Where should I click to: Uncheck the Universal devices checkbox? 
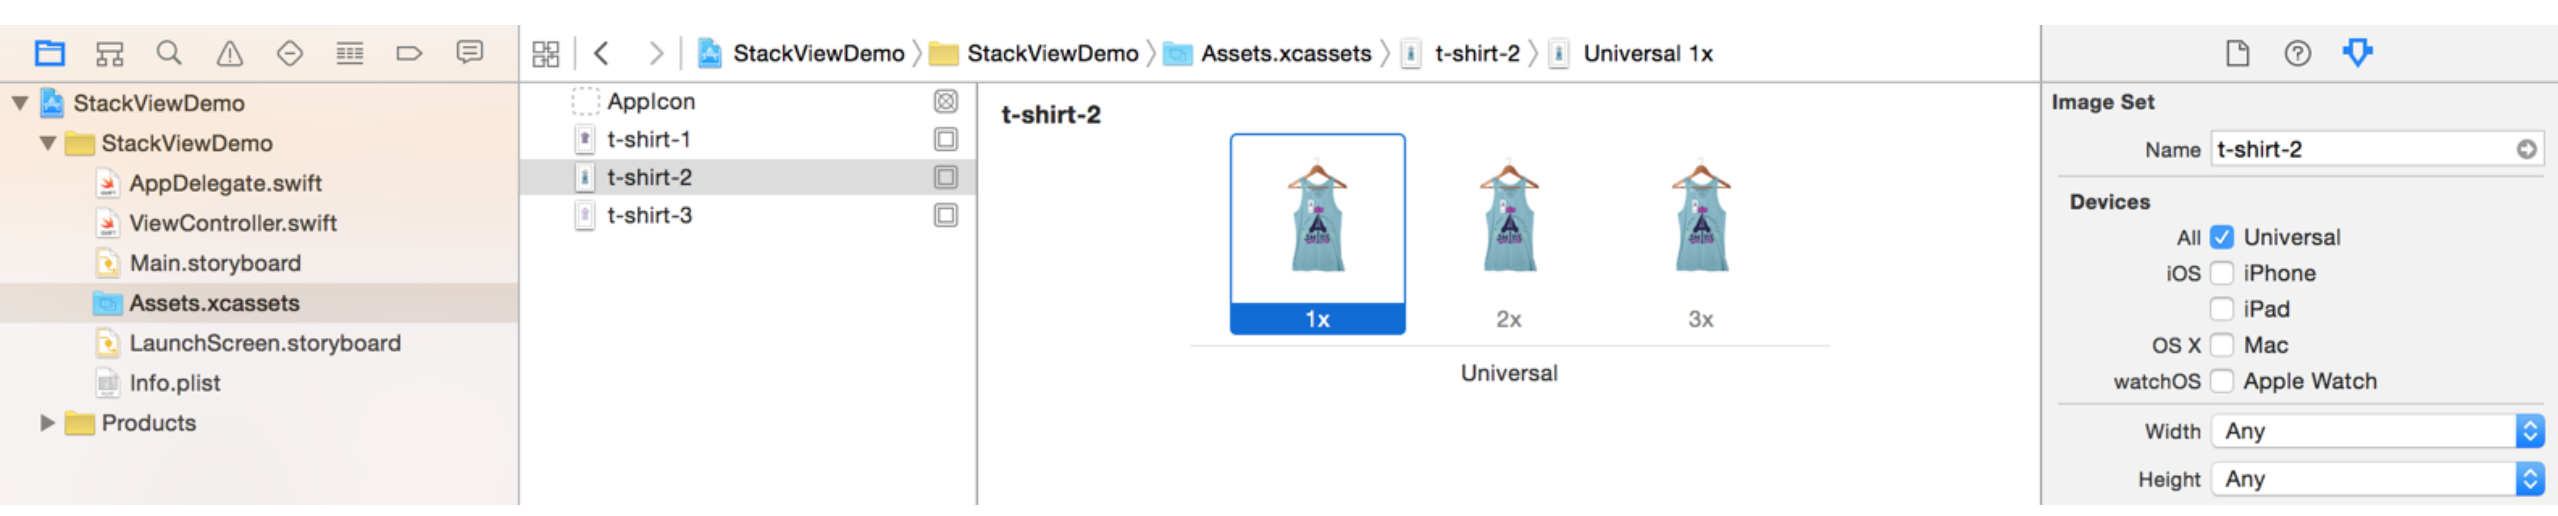point(2221,237)
